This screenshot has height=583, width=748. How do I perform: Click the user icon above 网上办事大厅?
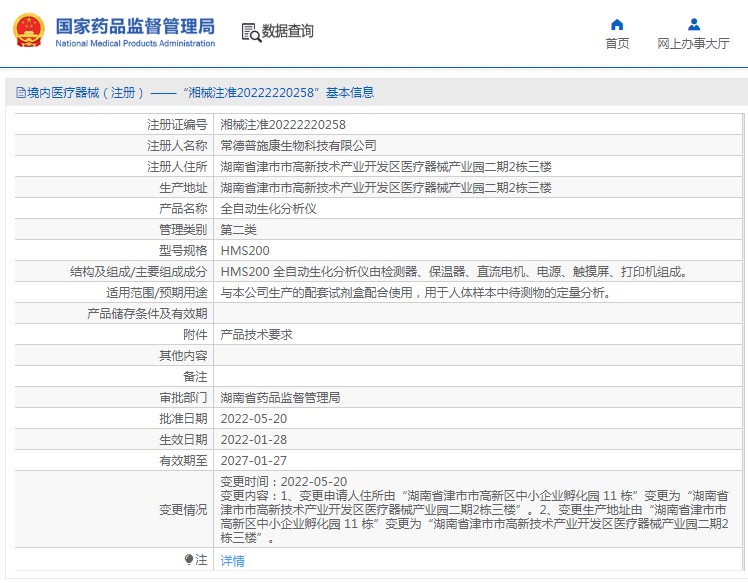click(693, 24)
